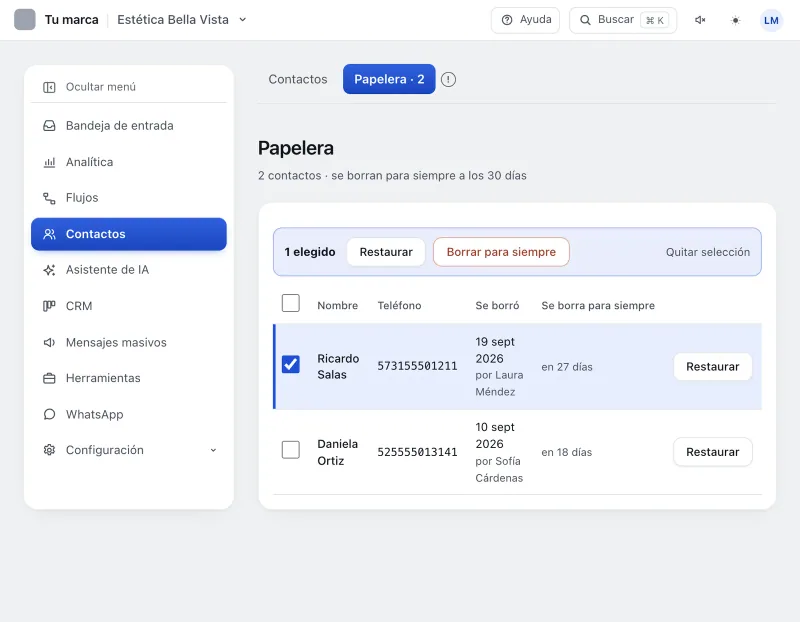Click the Configuración gear icon

[49, 450]
